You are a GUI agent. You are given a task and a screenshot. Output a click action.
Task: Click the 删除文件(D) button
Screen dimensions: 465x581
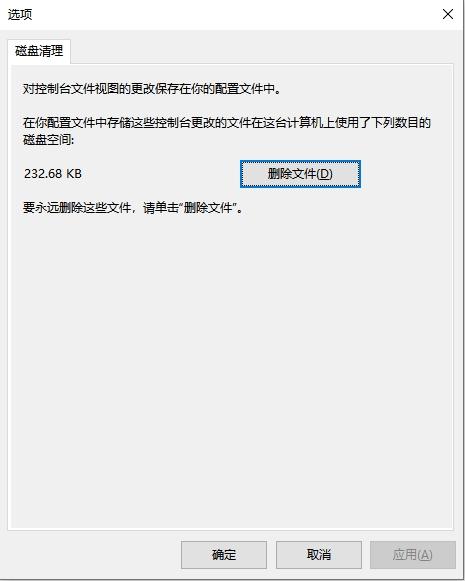point(300,174)
